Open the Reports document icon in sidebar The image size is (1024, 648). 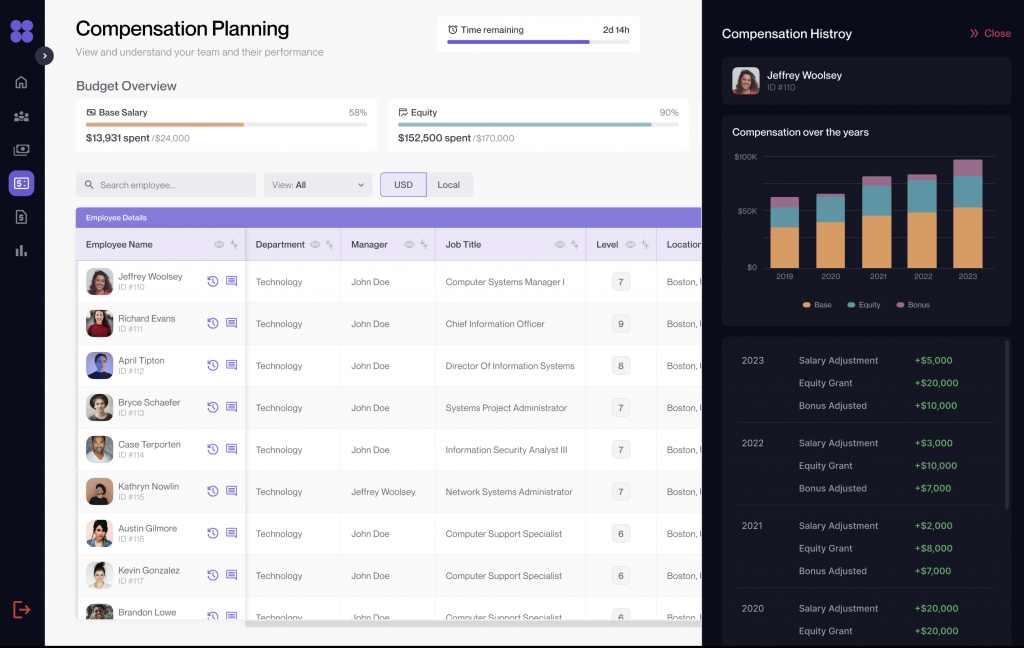[20, 216]
